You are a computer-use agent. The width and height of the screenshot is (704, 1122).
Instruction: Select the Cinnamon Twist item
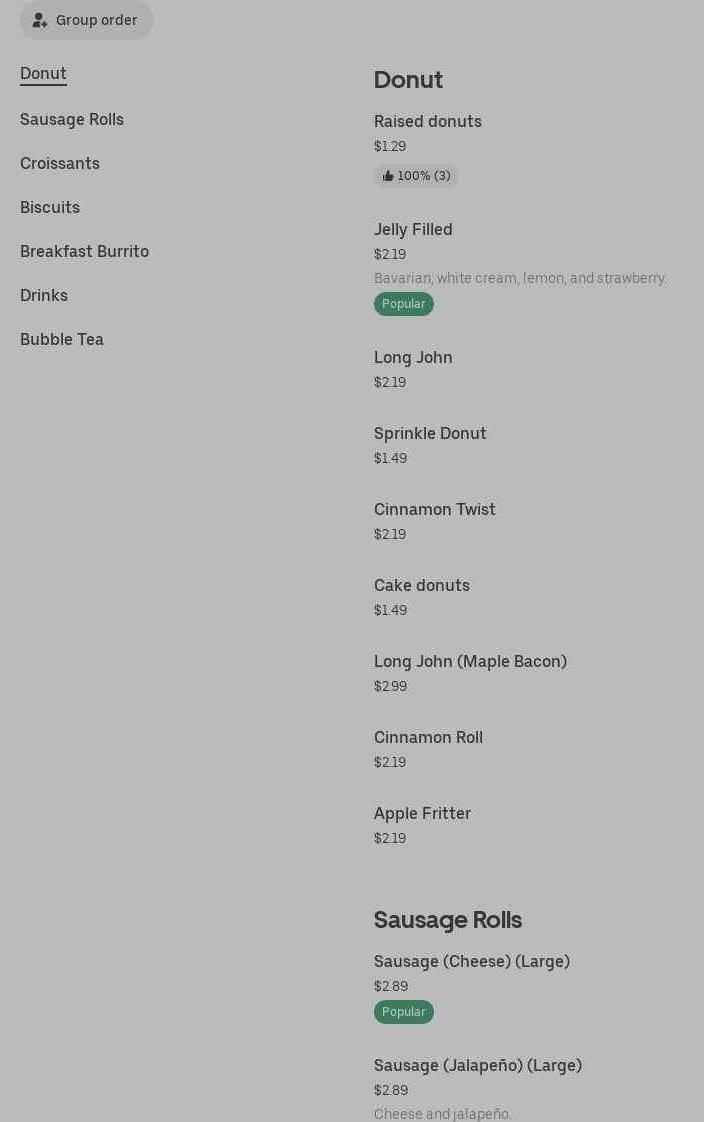[x=435, y=510]
